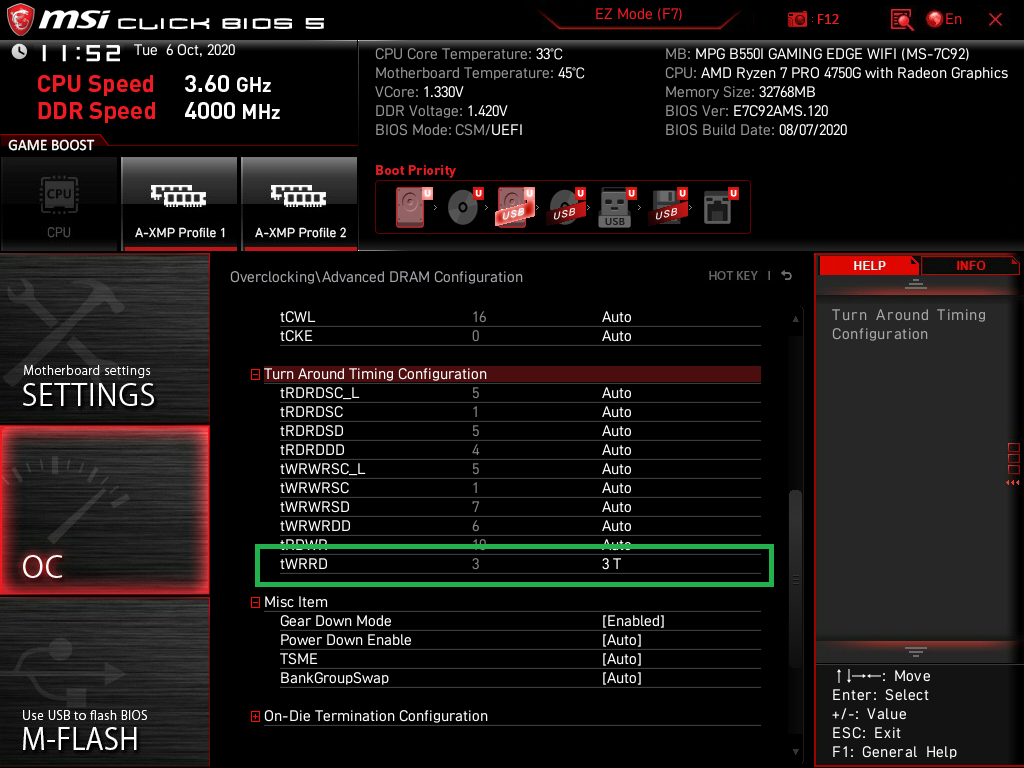Click the tRDRDSD setting label
The height and width of the screenshot is (768, 1024).
[312, 430]
